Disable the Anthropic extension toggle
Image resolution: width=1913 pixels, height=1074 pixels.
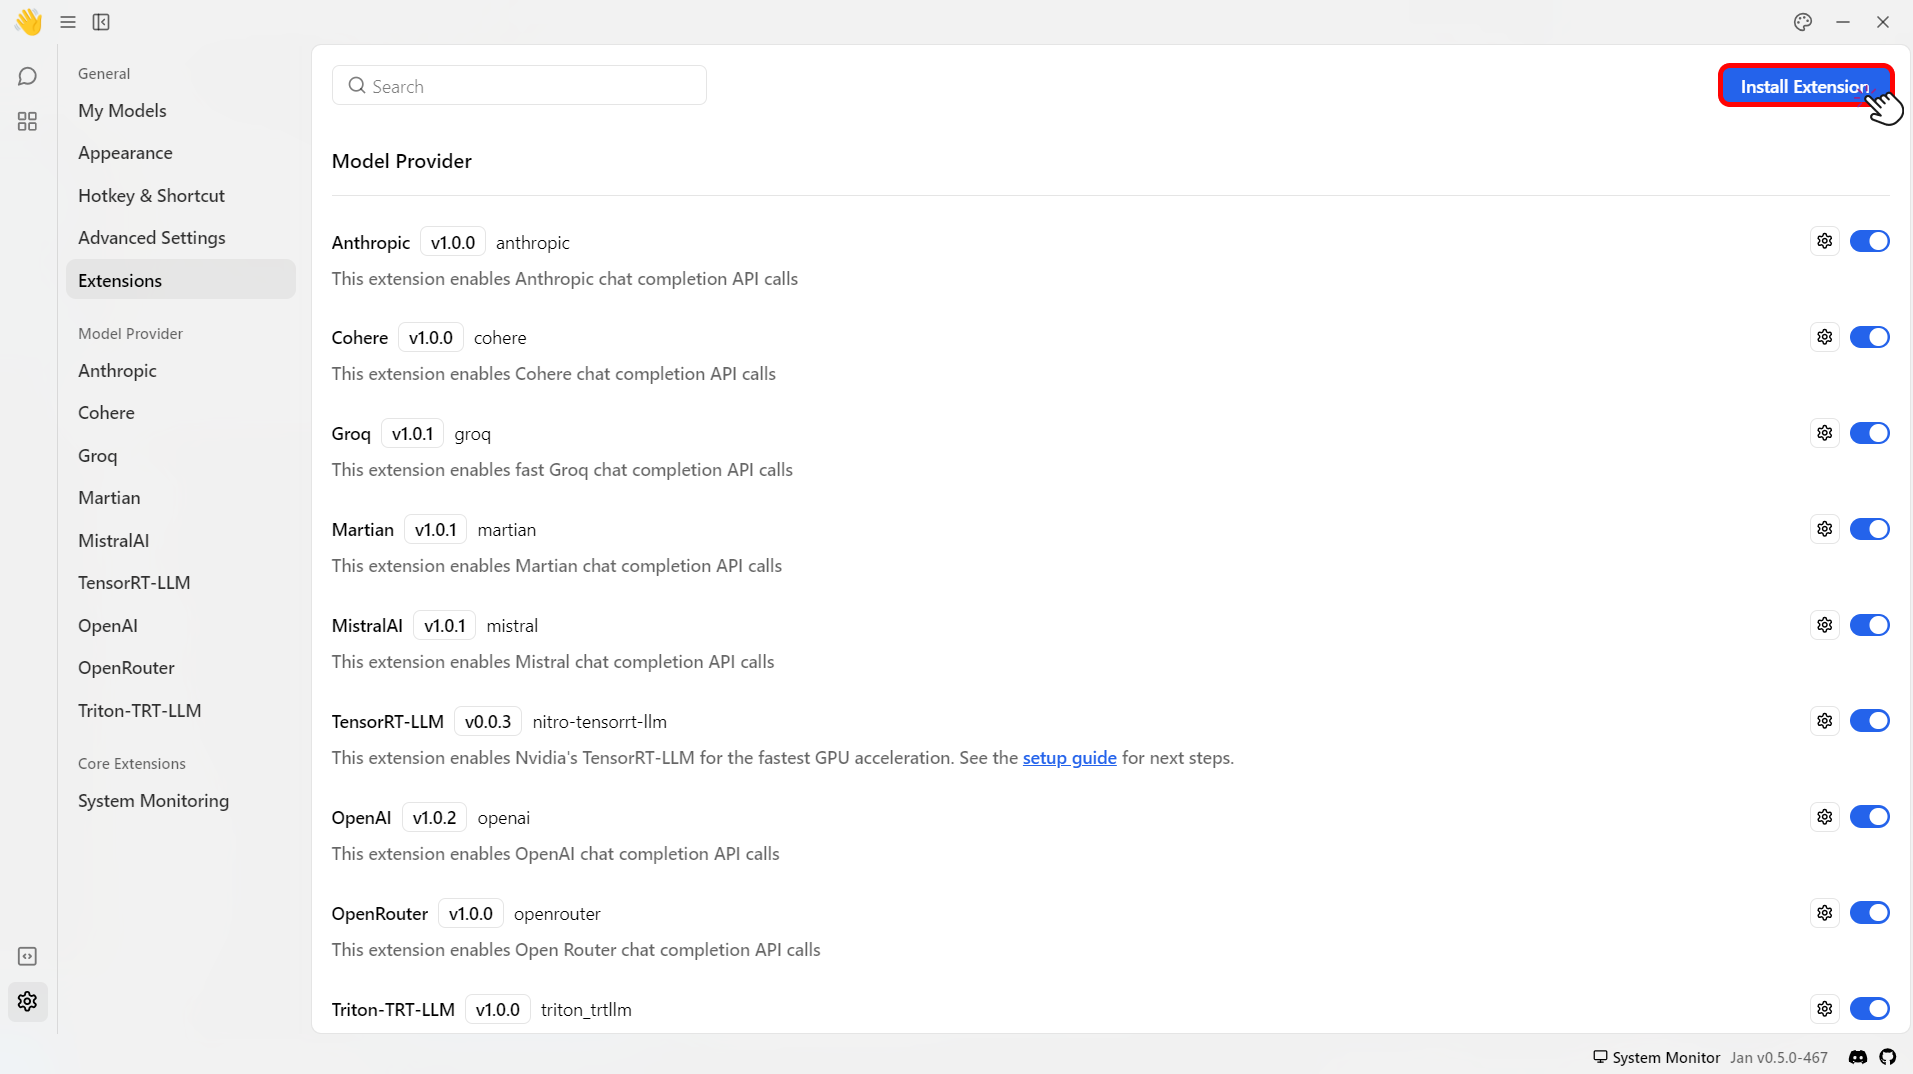(x=1869, y=241)
